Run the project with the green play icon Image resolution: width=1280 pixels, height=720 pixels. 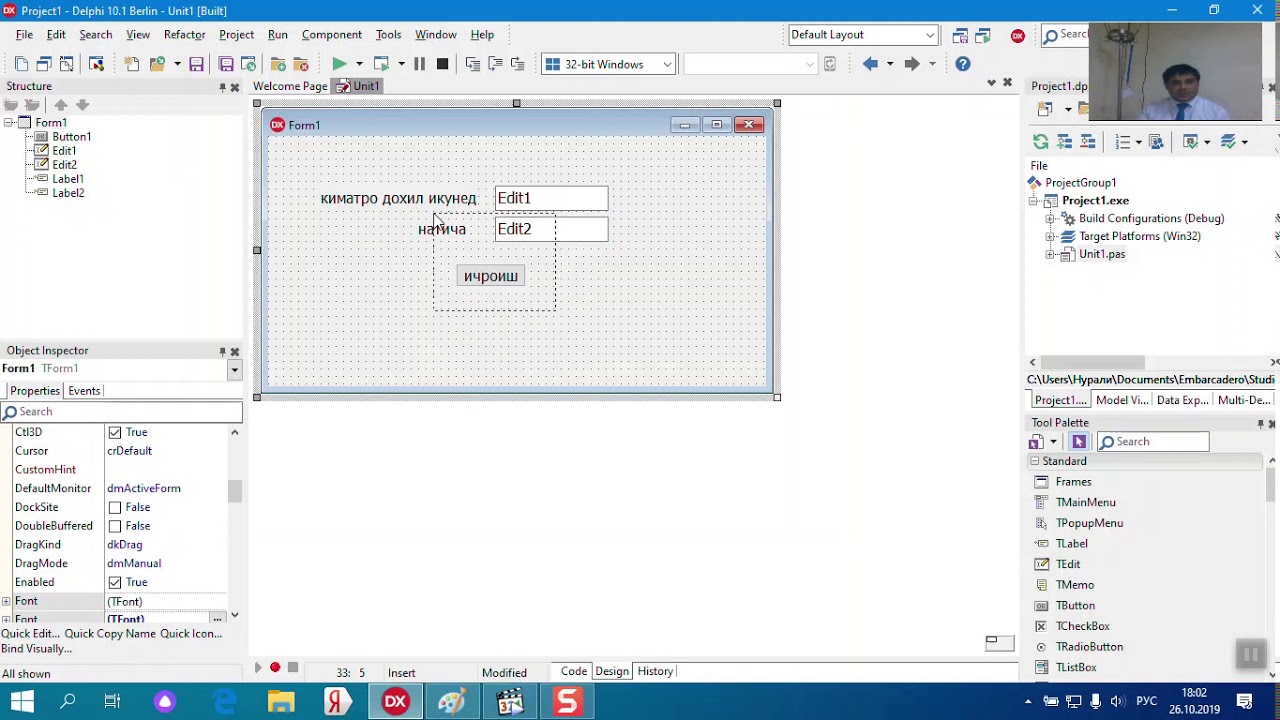pos(339,64)
